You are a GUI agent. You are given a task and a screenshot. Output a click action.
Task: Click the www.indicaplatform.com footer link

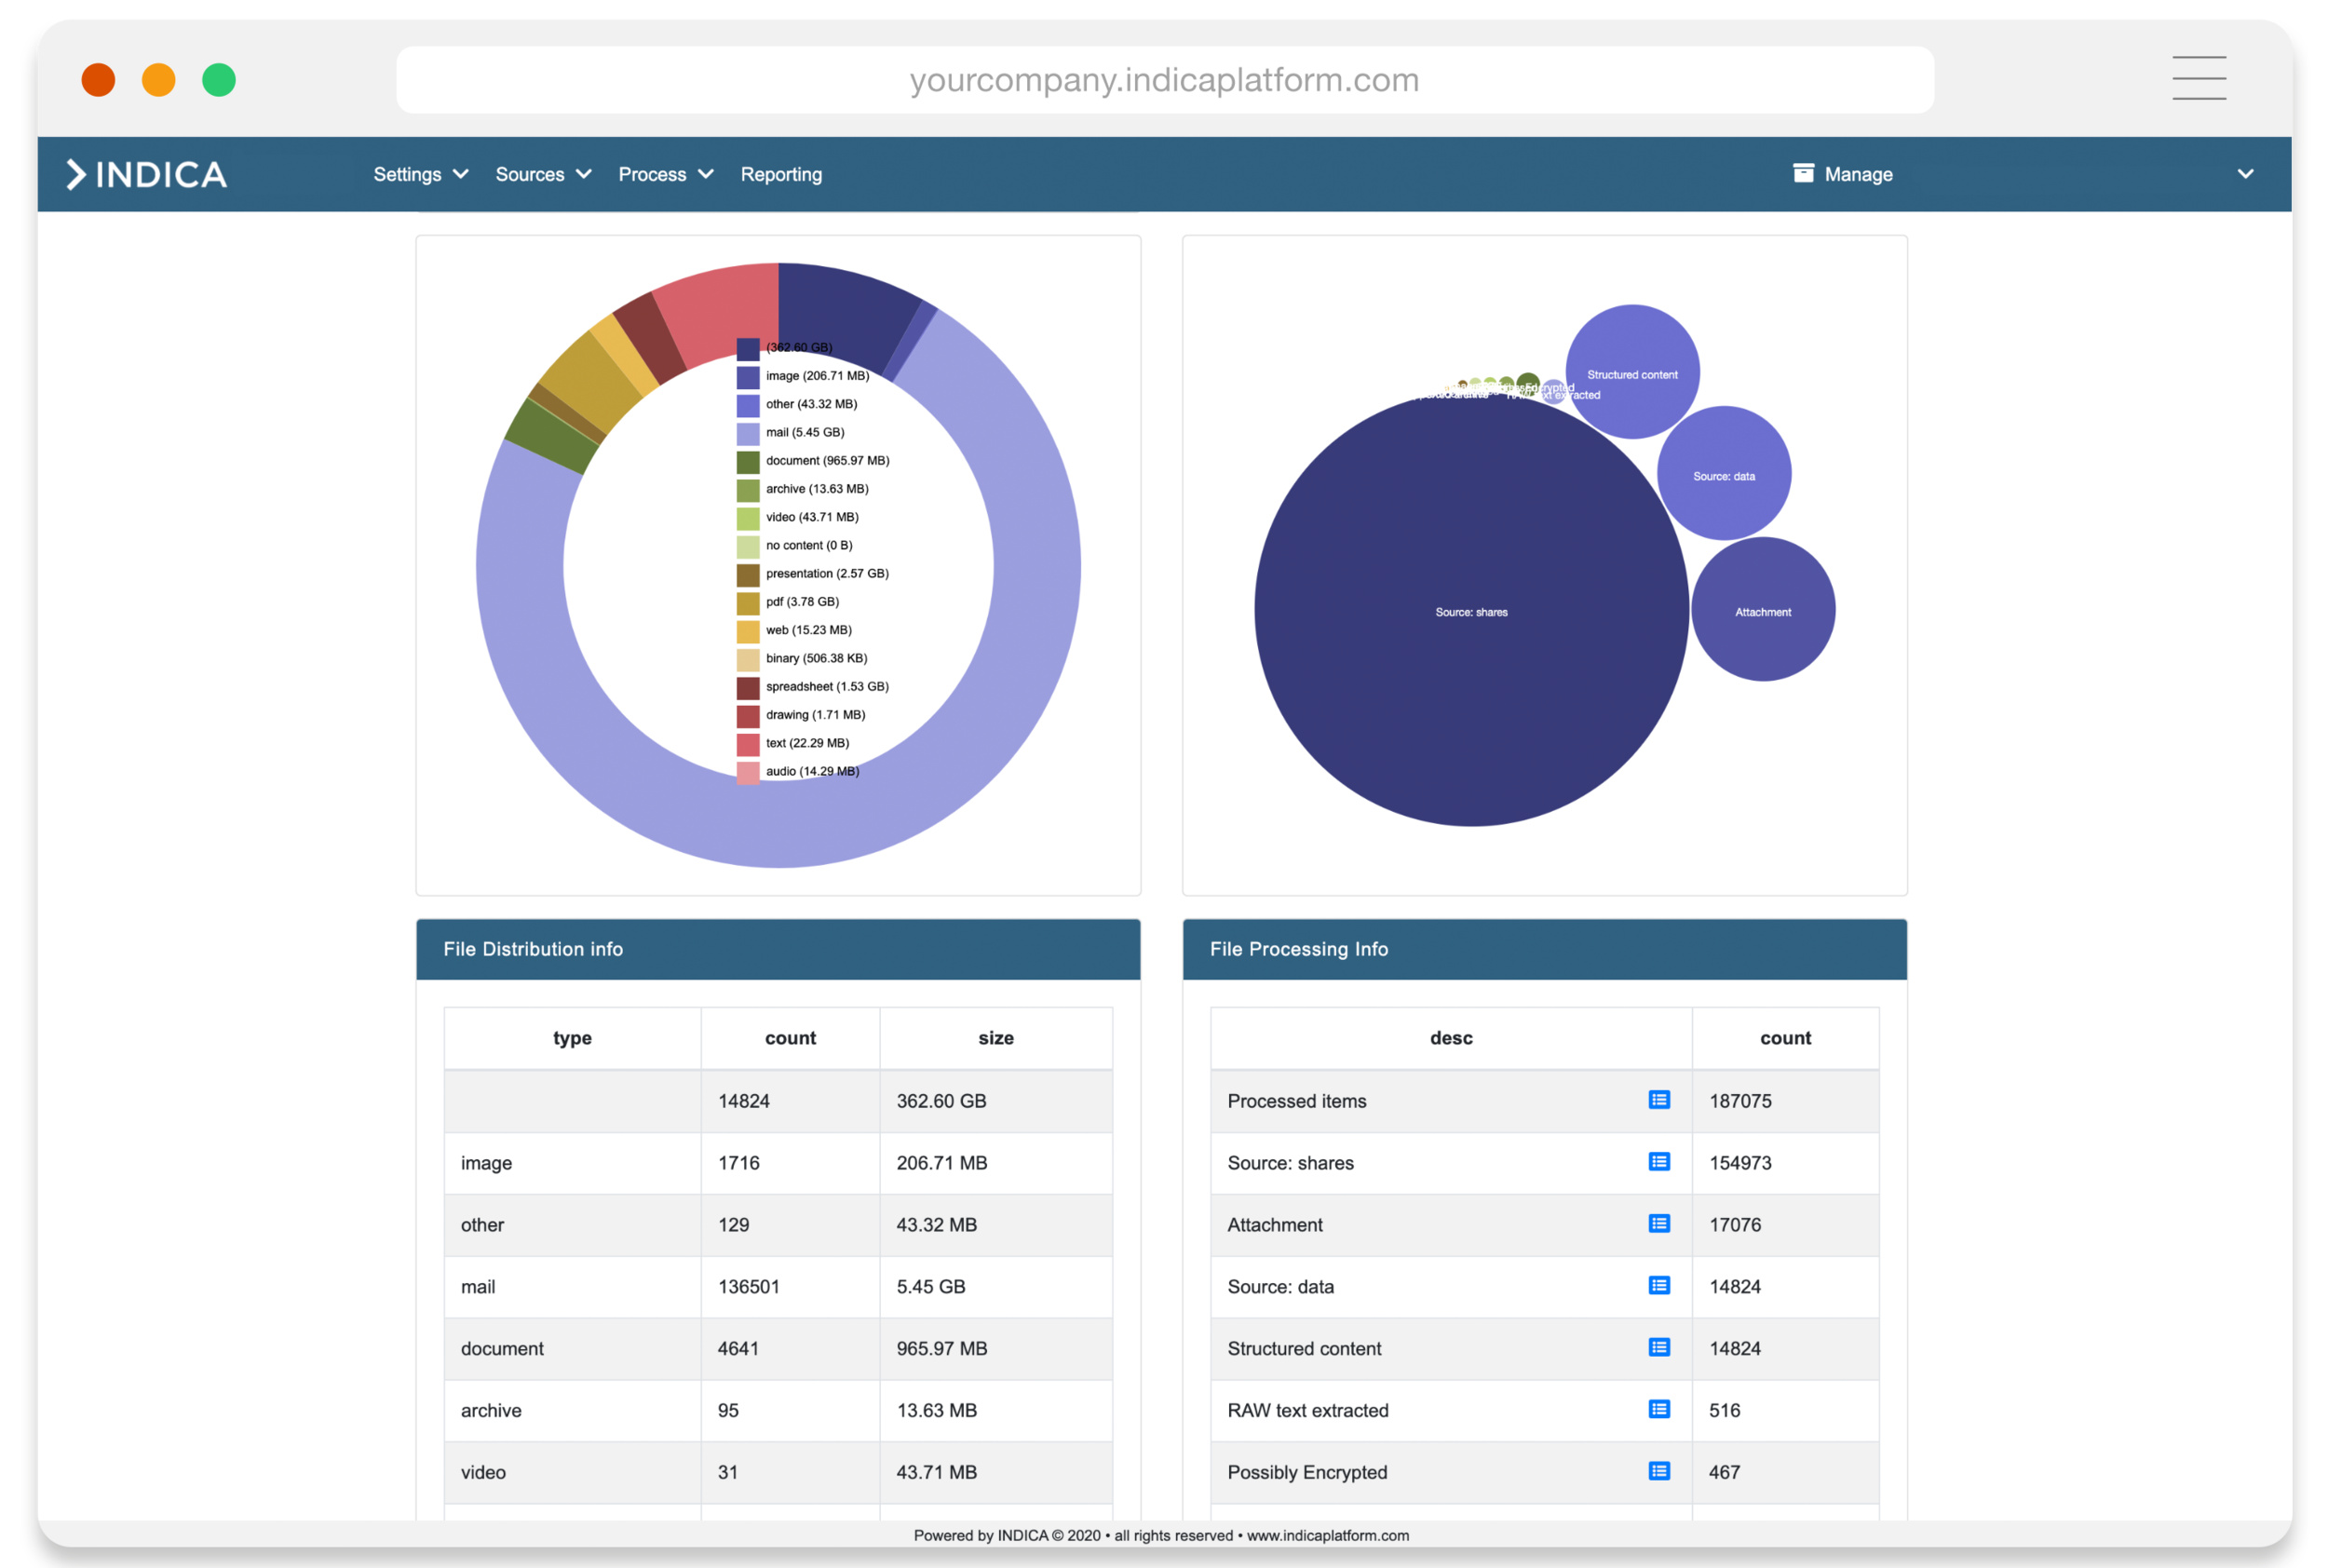coord(1325,1535)
